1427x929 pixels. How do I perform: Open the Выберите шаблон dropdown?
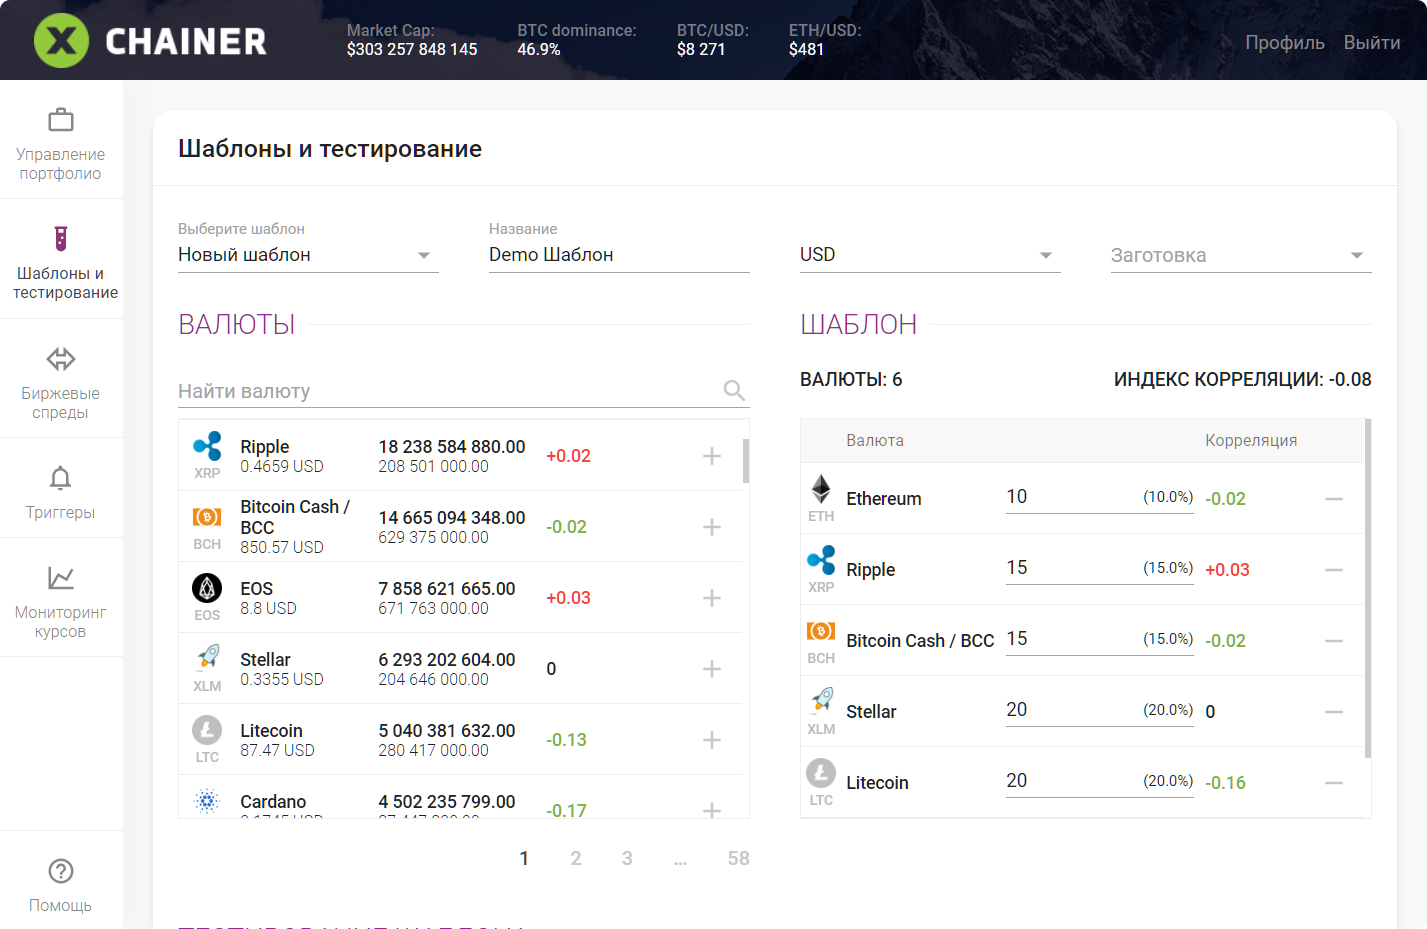[x=308, y=255]
